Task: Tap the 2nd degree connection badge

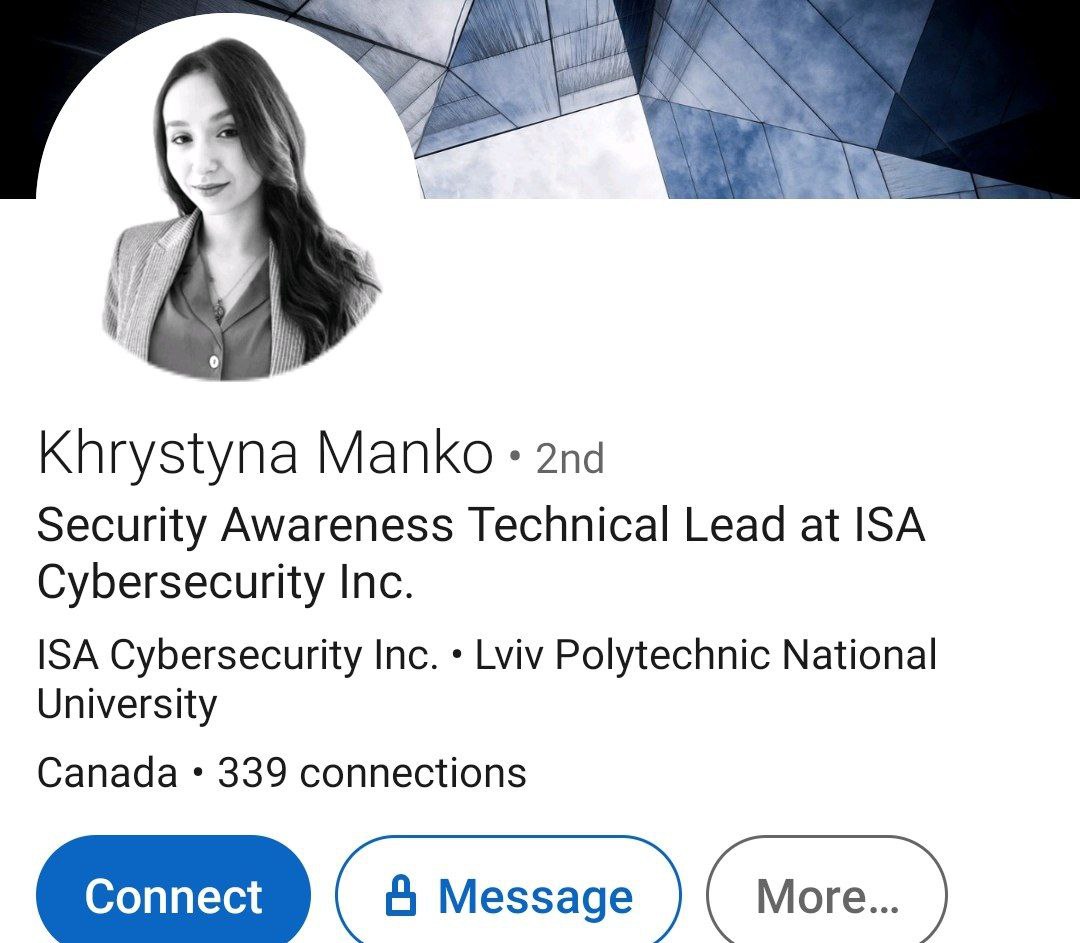Action: [570, 459]
